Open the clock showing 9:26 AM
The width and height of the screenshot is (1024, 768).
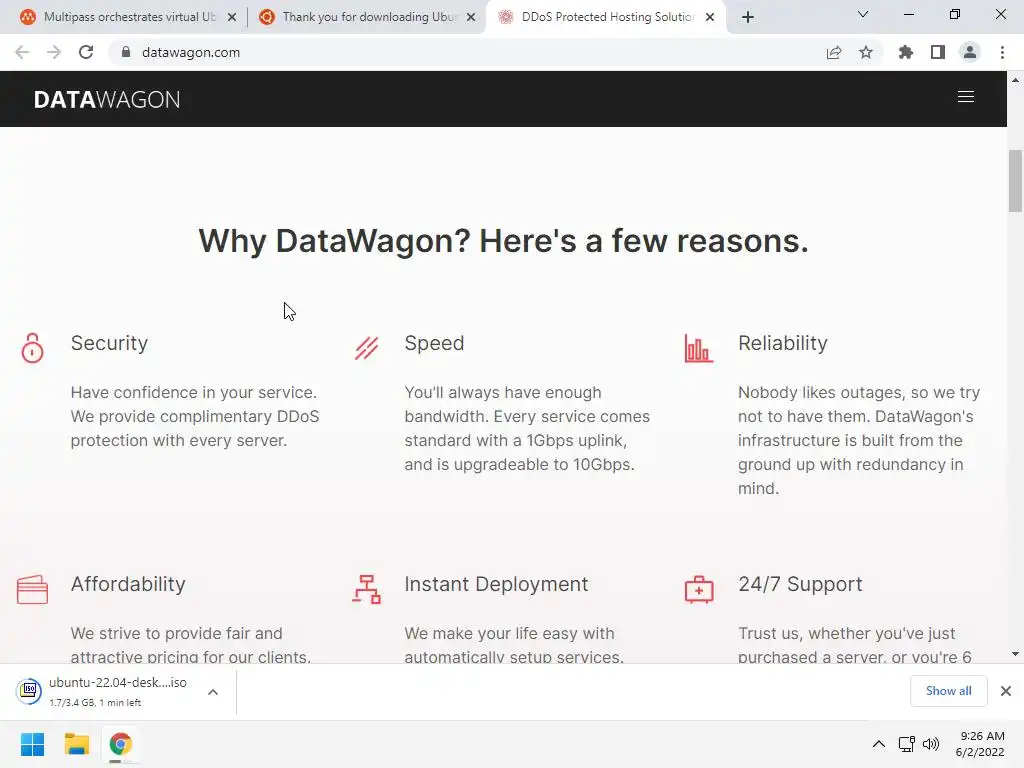(980, 744)
